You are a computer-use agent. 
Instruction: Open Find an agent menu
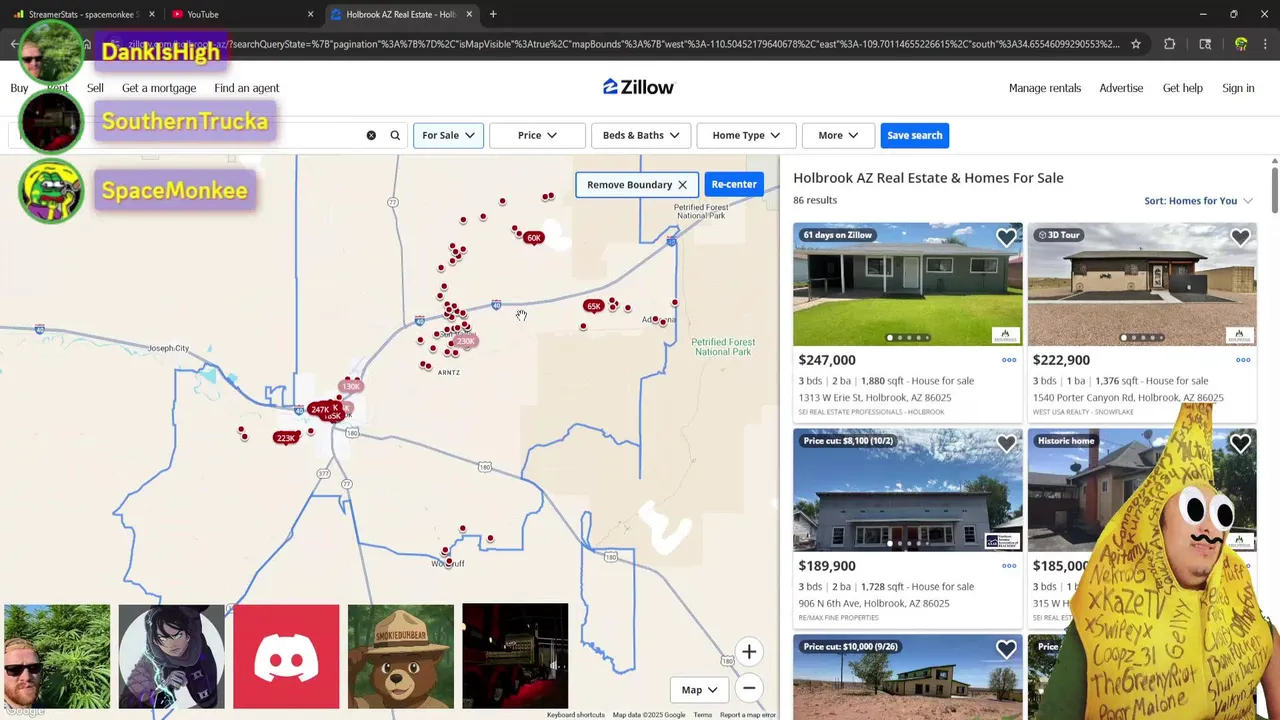246,88
